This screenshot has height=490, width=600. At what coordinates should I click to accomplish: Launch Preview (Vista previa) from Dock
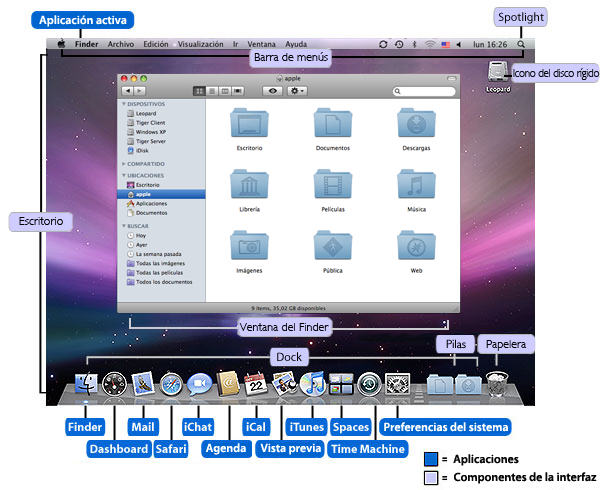(x=284, y=383)
